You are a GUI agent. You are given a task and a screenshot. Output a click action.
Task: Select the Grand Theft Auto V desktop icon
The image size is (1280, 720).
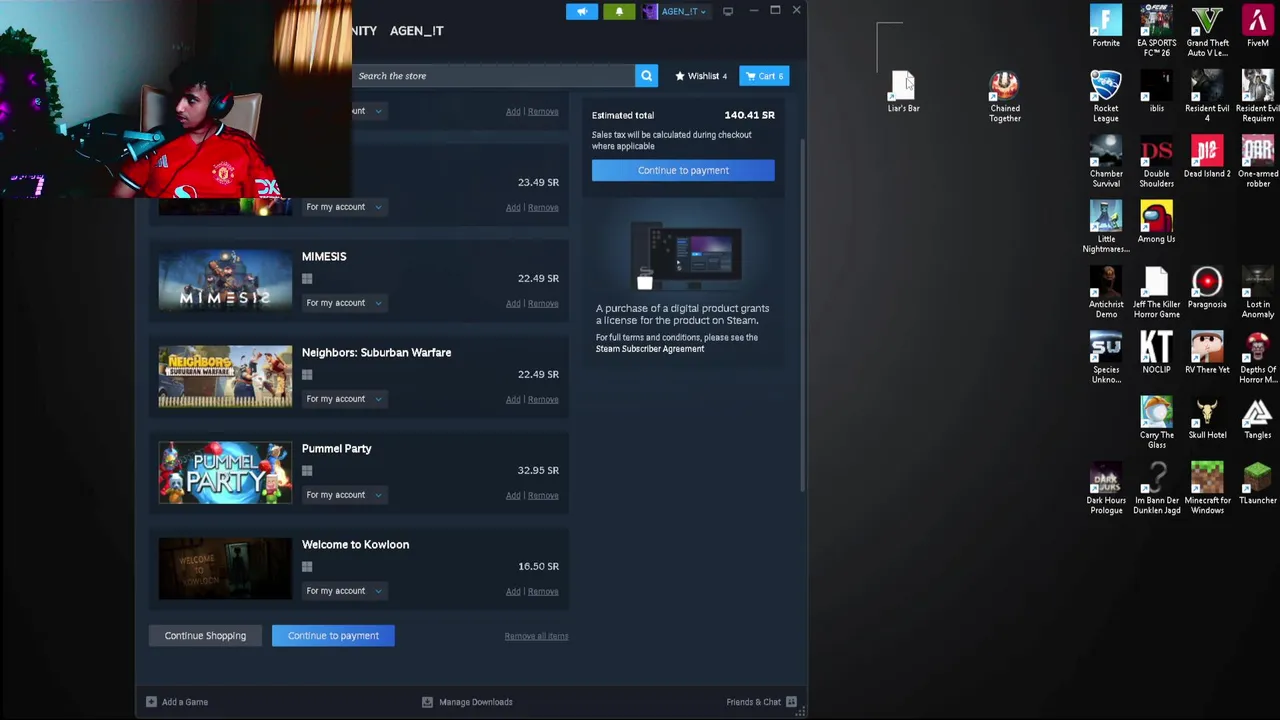(x=1207, y=30)
